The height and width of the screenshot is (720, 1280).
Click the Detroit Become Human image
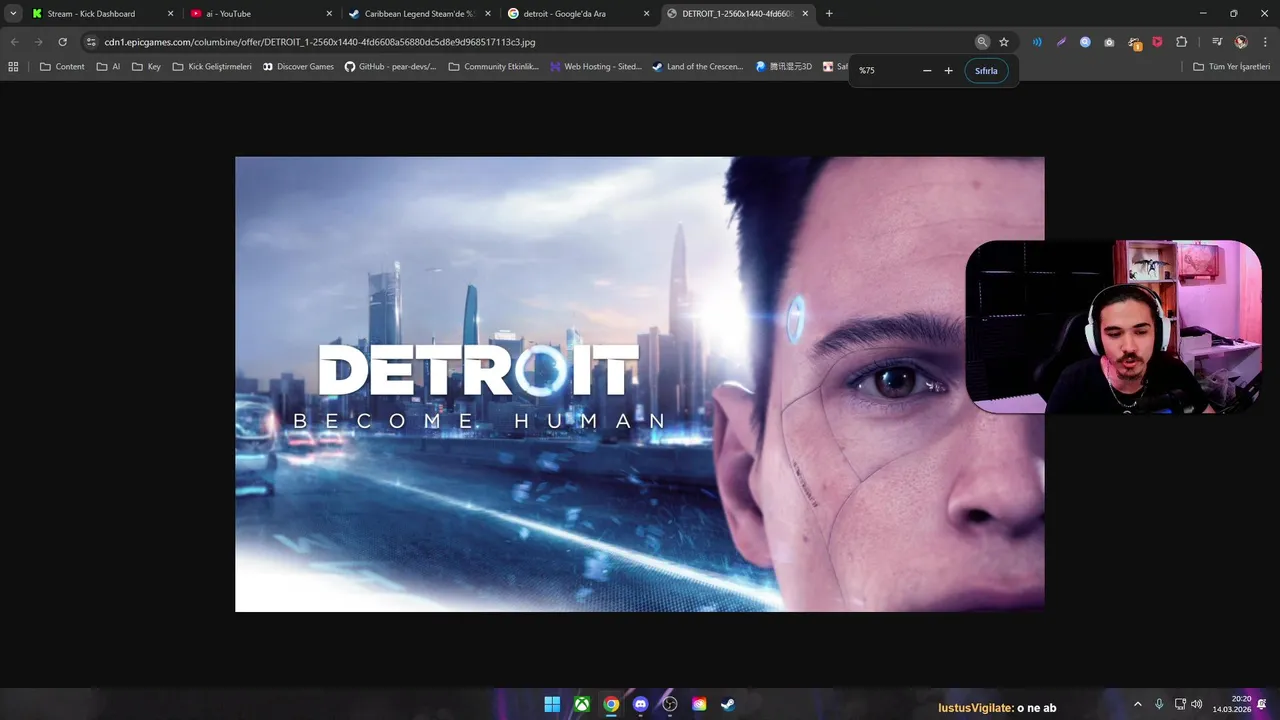(x=640, y=384)
